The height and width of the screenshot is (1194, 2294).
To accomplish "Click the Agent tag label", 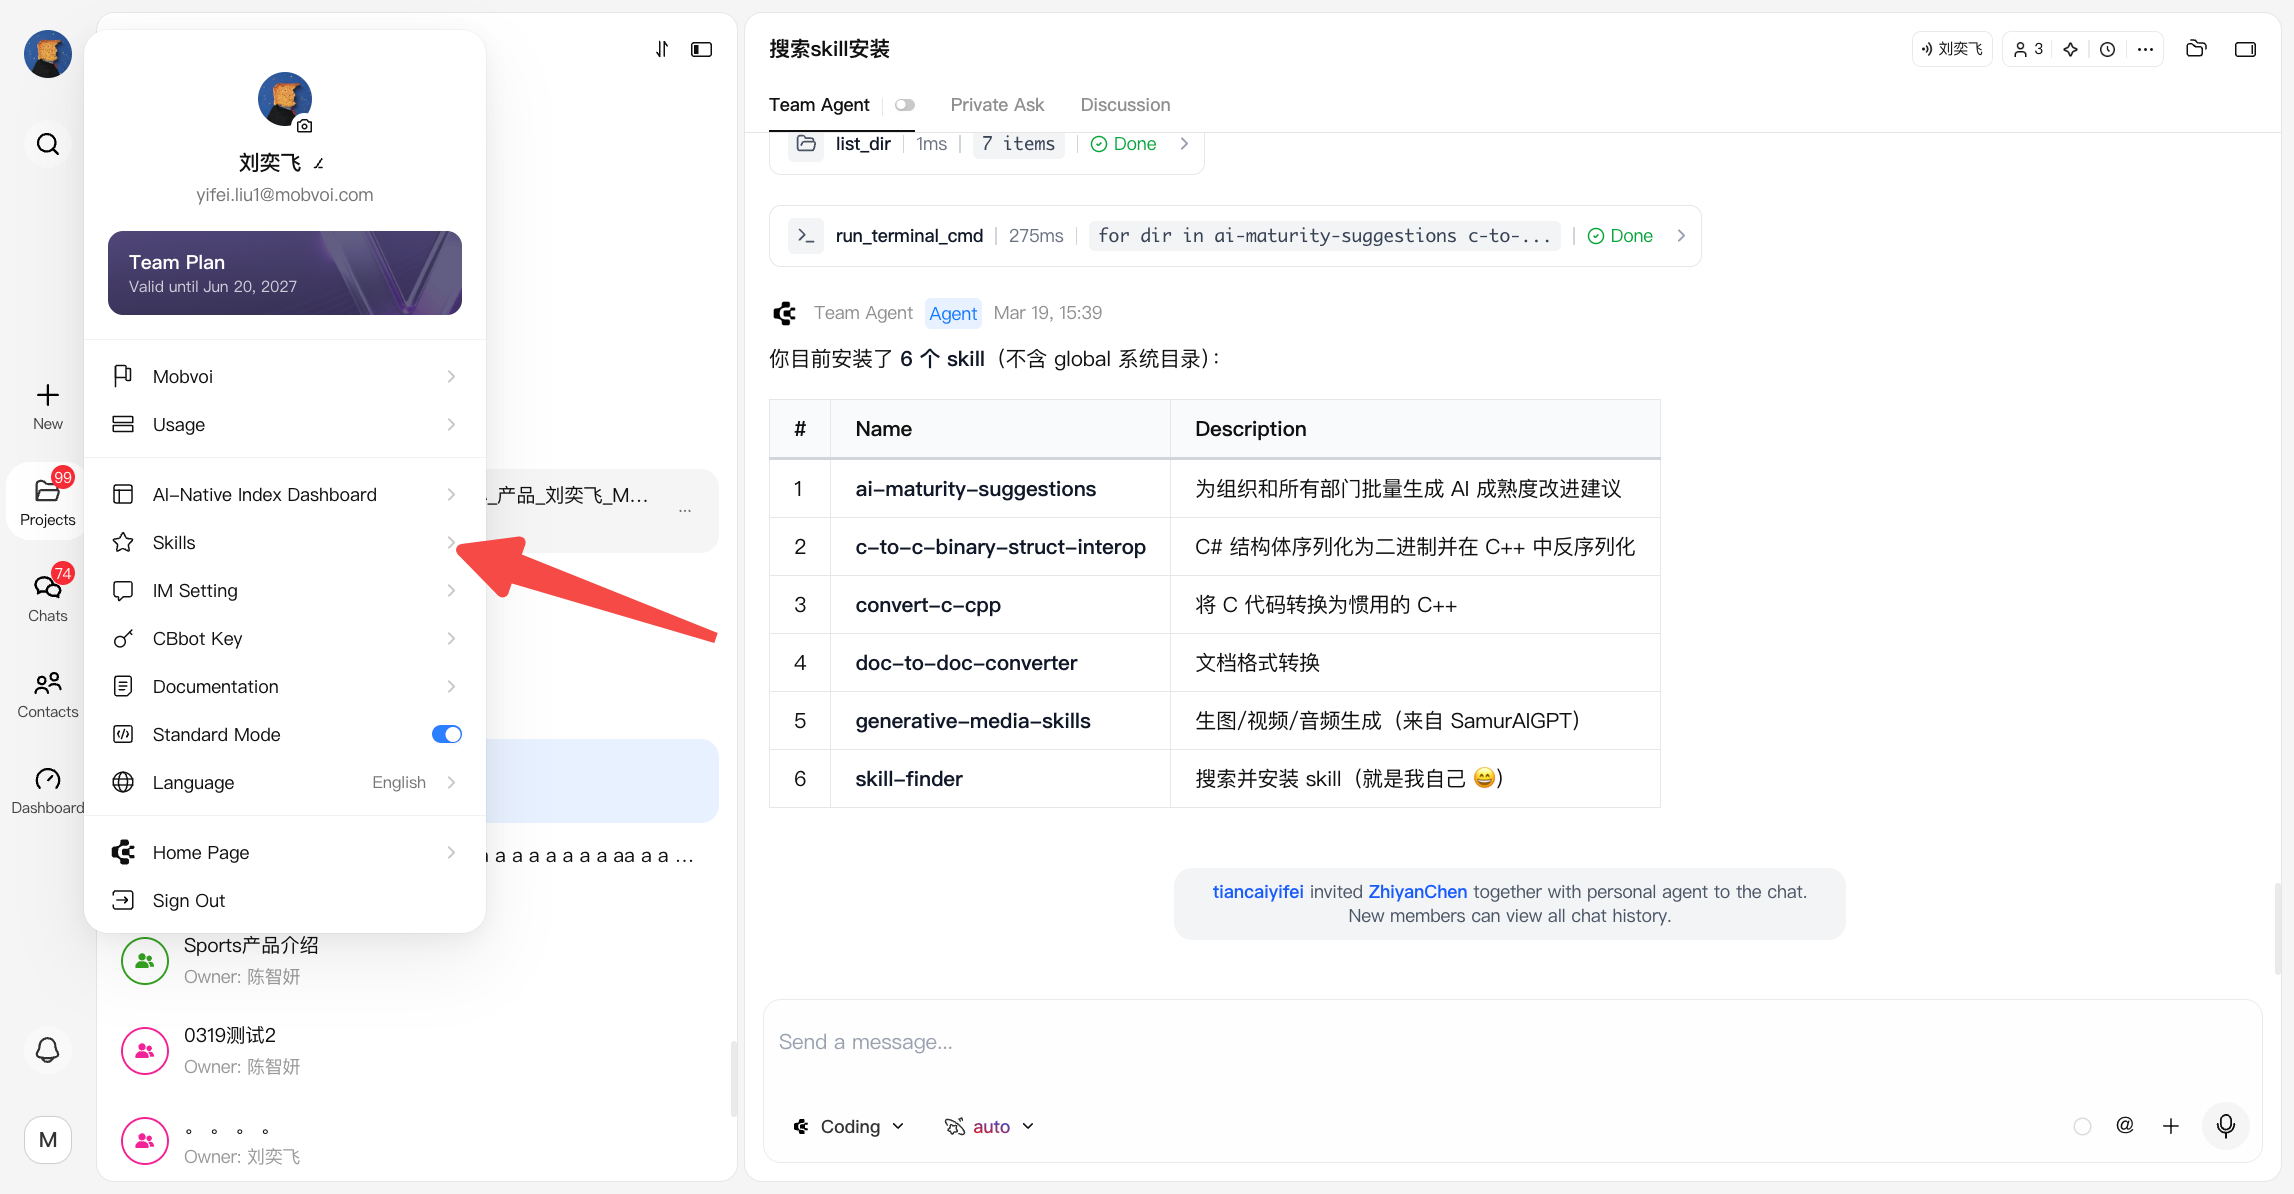I will (x=953, y=313).
